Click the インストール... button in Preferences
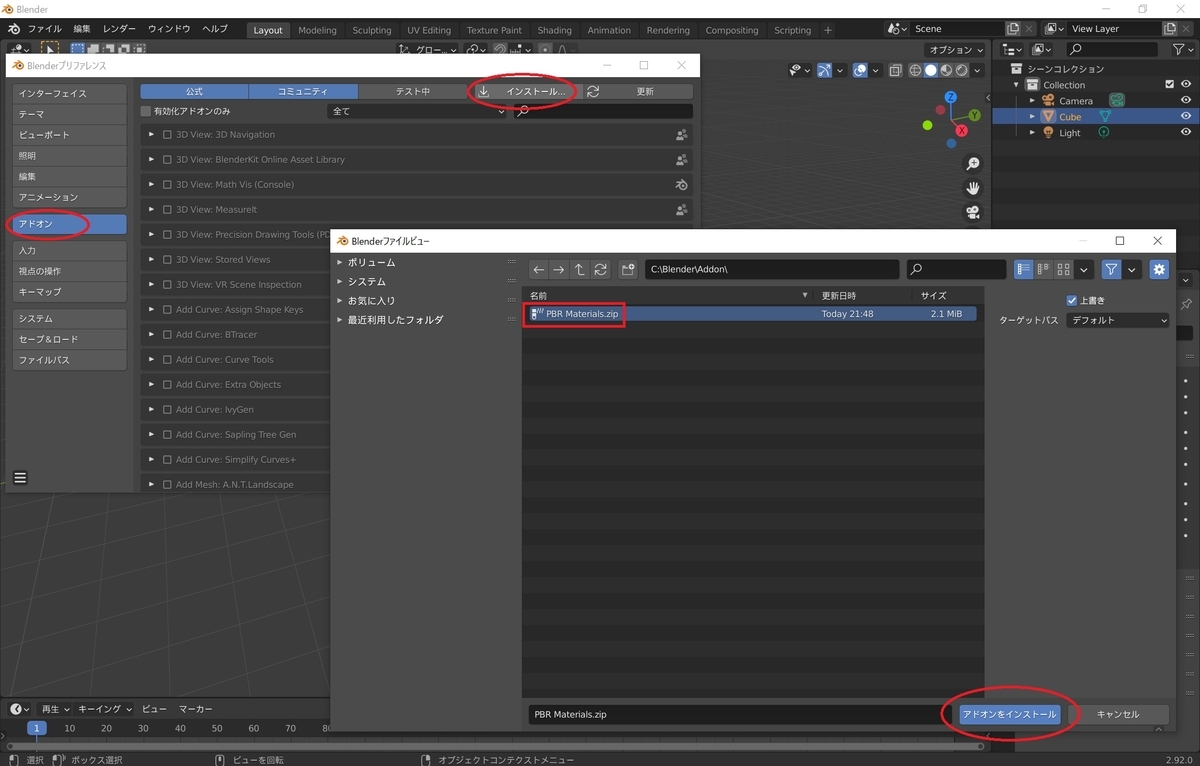 coord(523,91)
